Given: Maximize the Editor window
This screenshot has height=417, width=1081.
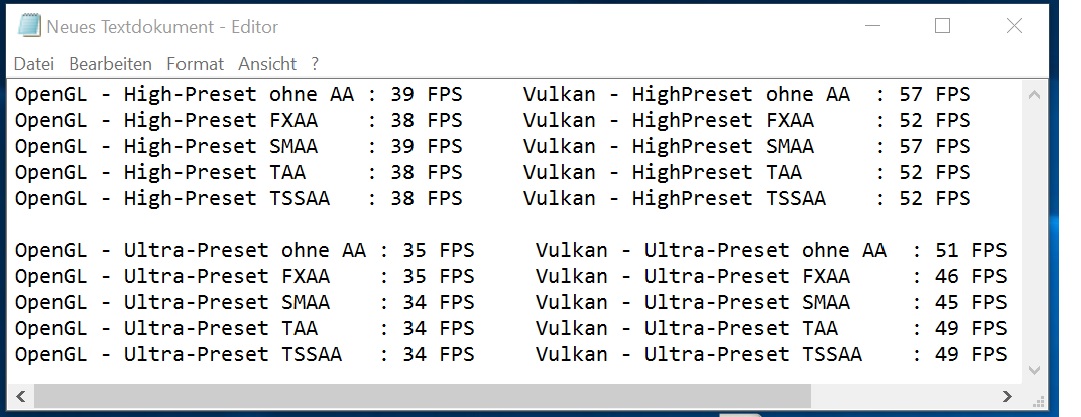Looking at the screenshot, I should [x=942, y=26].
